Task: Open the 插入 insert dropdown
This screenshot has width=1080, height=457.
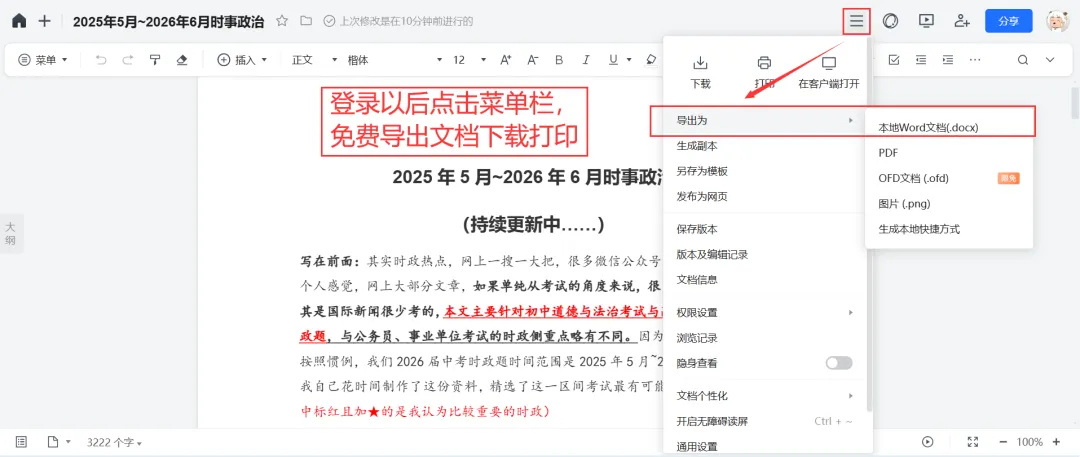Action: tap(242, 60)
